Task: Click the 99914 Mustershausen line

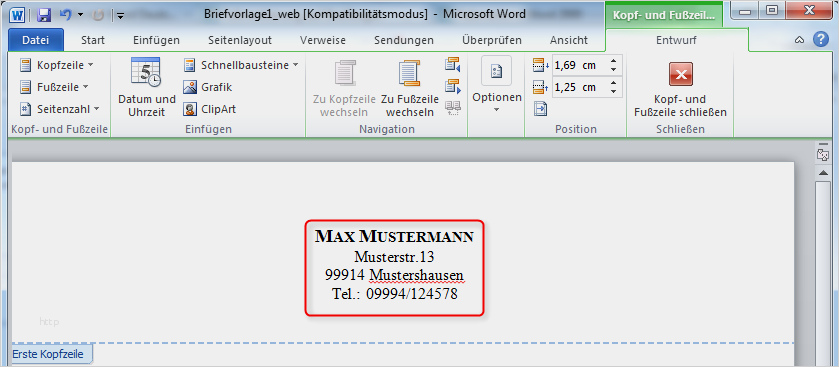Action: click(x=394, y=275)
